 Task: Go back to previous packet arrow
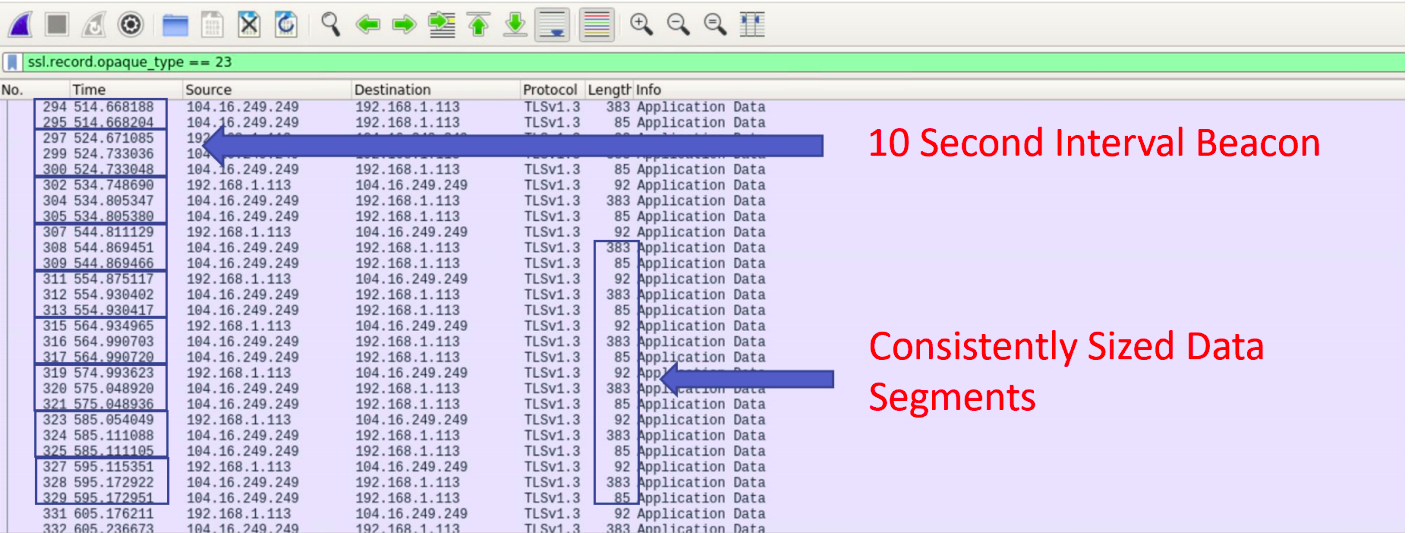coord(367,24)
